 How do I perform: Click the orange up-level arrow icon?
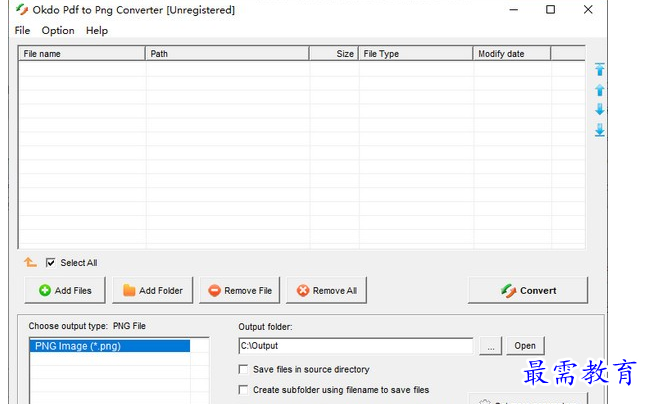pyautogui.click(x=30, y=262)
